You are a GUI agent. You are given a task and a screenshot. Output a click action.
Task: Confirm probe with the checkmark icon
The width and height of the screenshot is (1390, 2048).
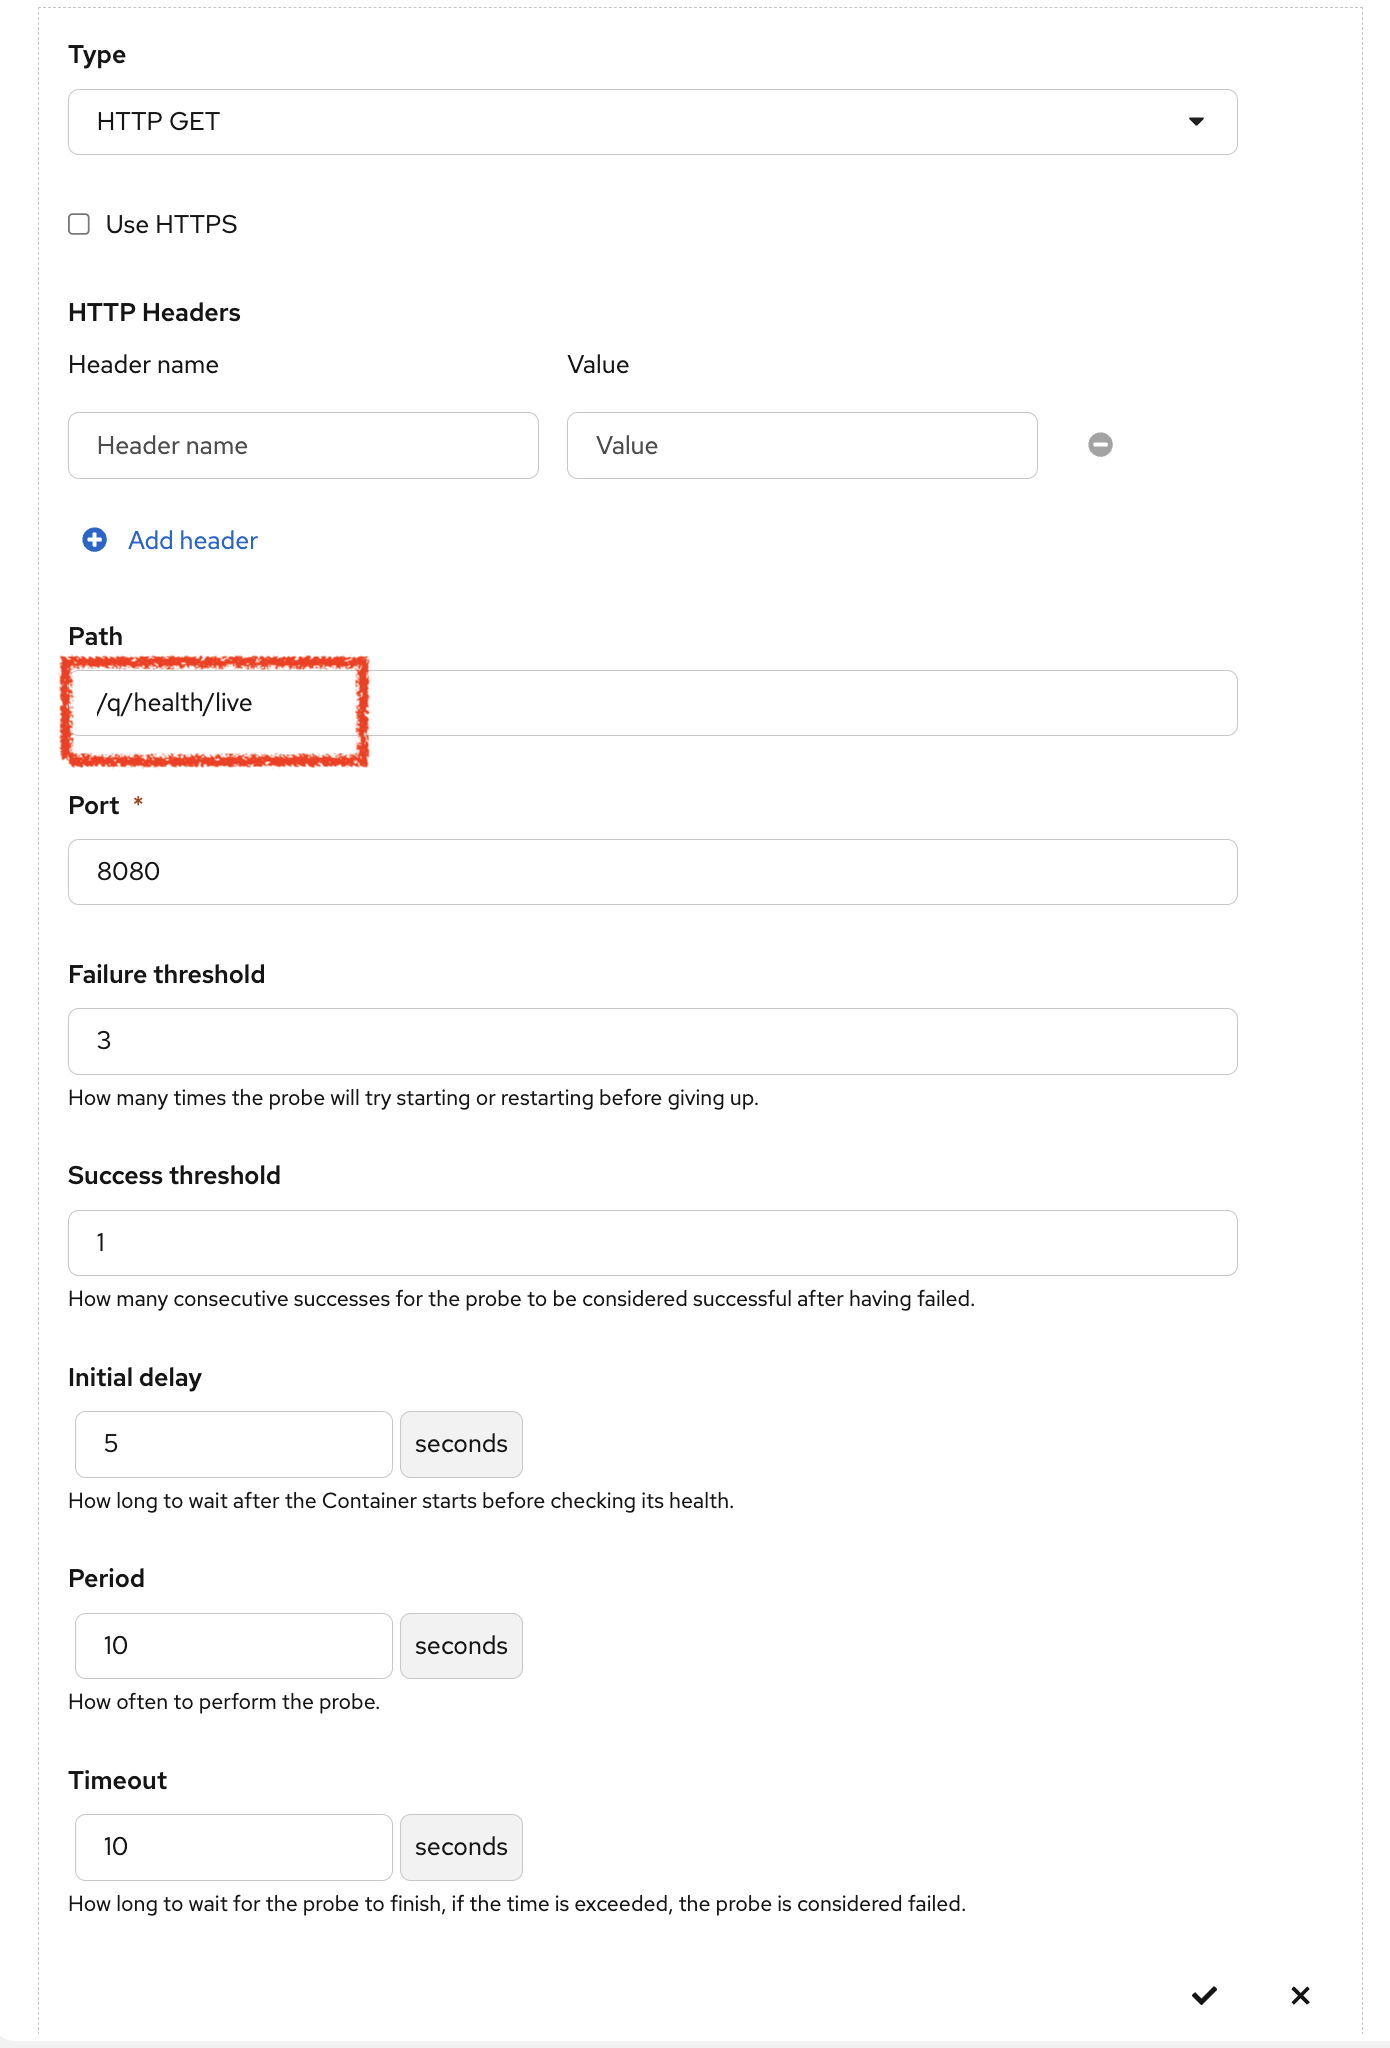[x=1204, y=1995]
